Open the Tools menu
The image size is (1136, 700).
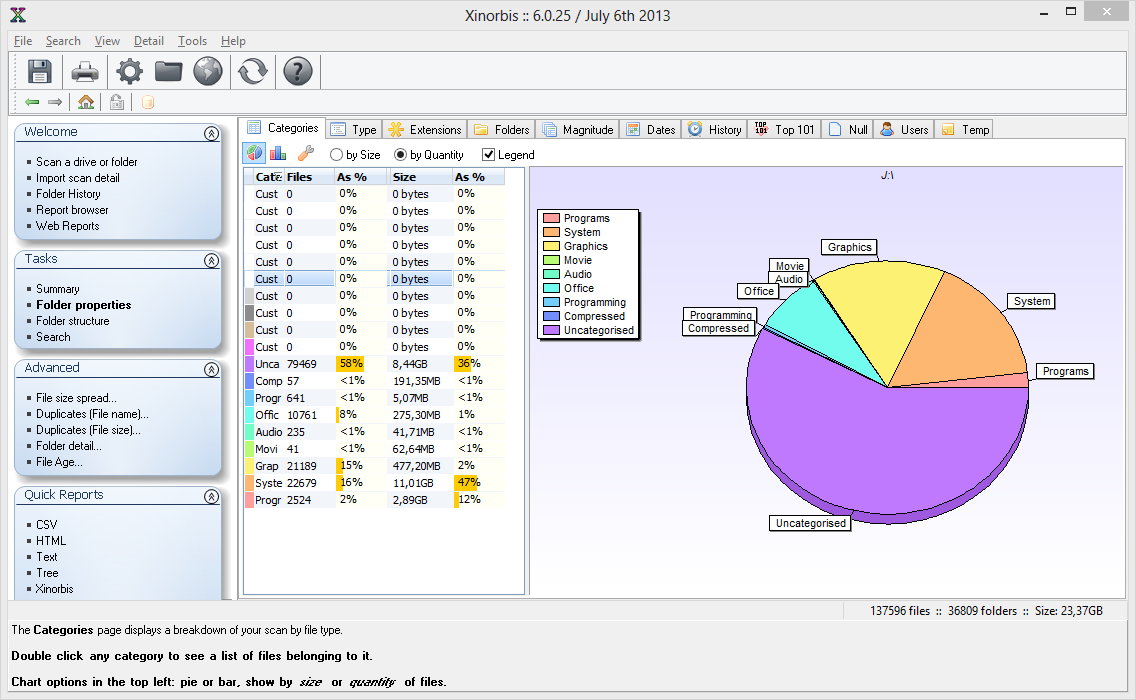pyautogui.click(x=192, y=41)
